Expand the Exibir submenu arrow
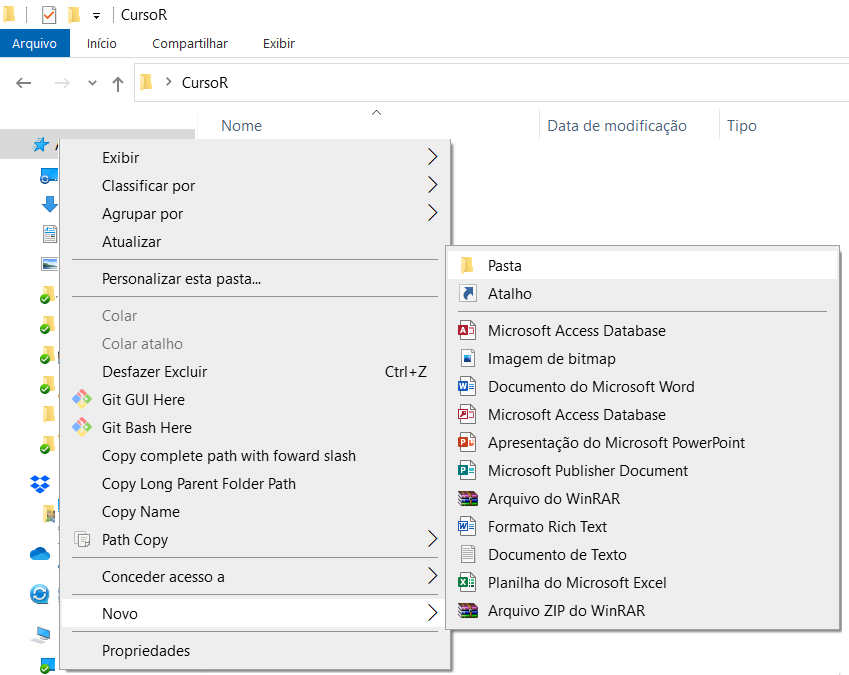The width and height of the screenshot is (849, 675). [x=432, y=157]
